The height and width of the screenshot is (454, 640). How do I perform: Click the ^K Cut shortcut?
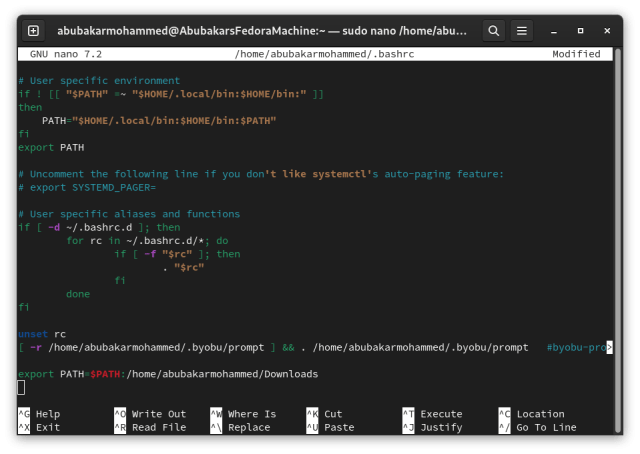click(x=324, y=414)
